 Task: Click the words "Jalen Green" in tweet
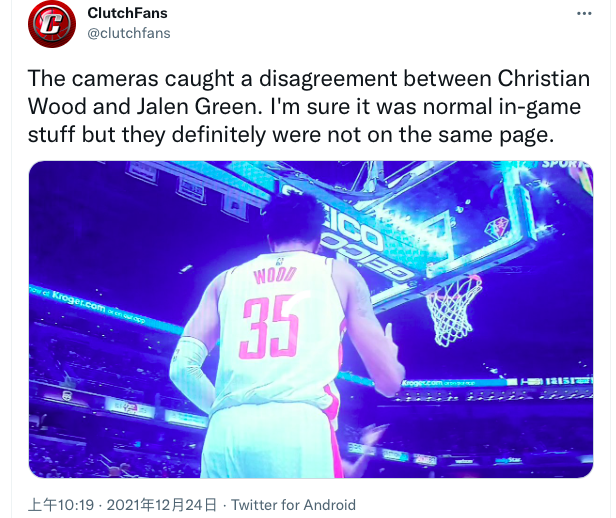[x=196, y=106]
